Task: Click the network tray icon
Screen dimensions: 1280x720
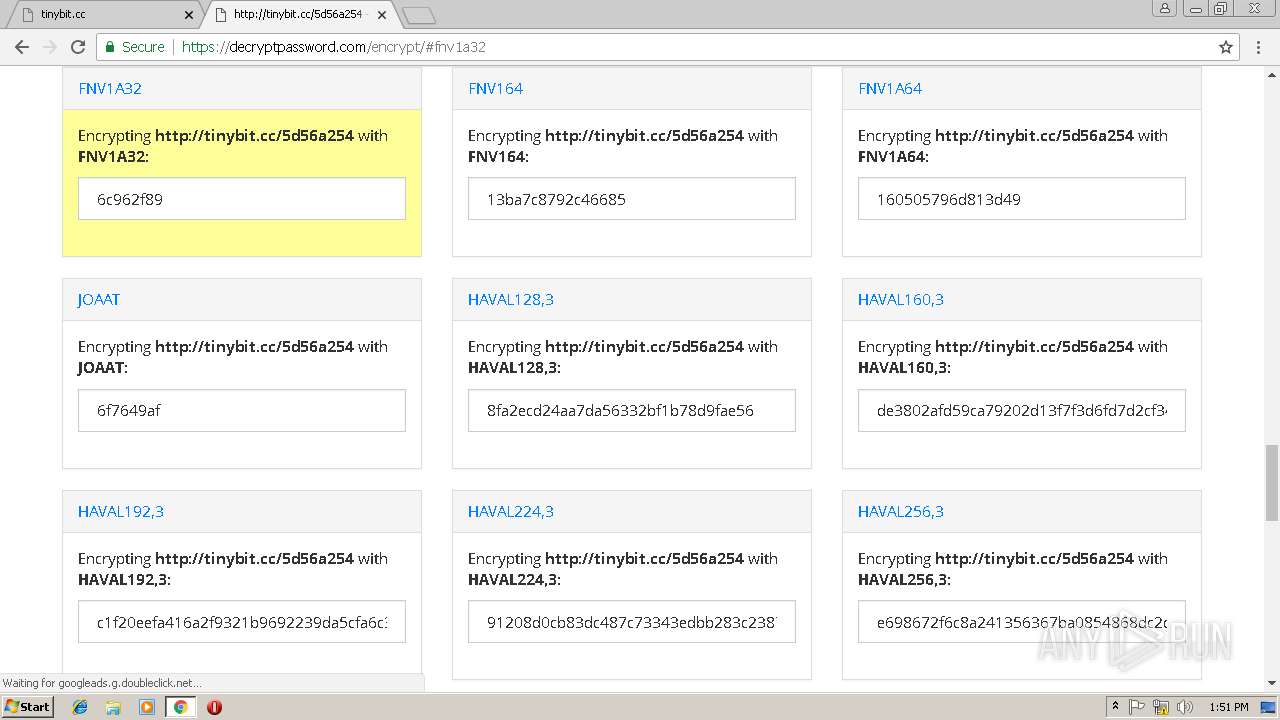Action: click(x=1161, y=707)
